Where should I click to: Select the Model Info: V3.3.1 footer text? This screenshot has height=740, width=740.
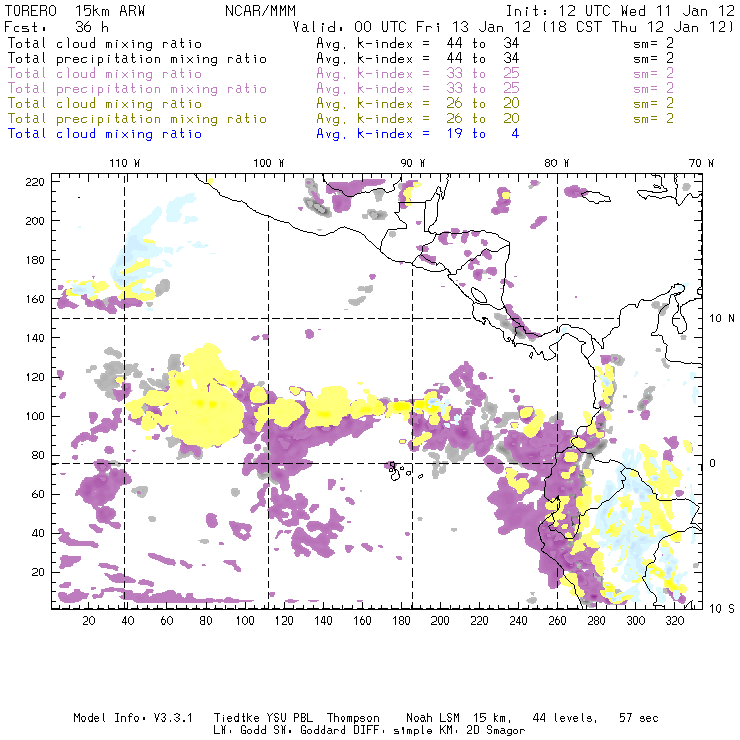click(120, 718)
